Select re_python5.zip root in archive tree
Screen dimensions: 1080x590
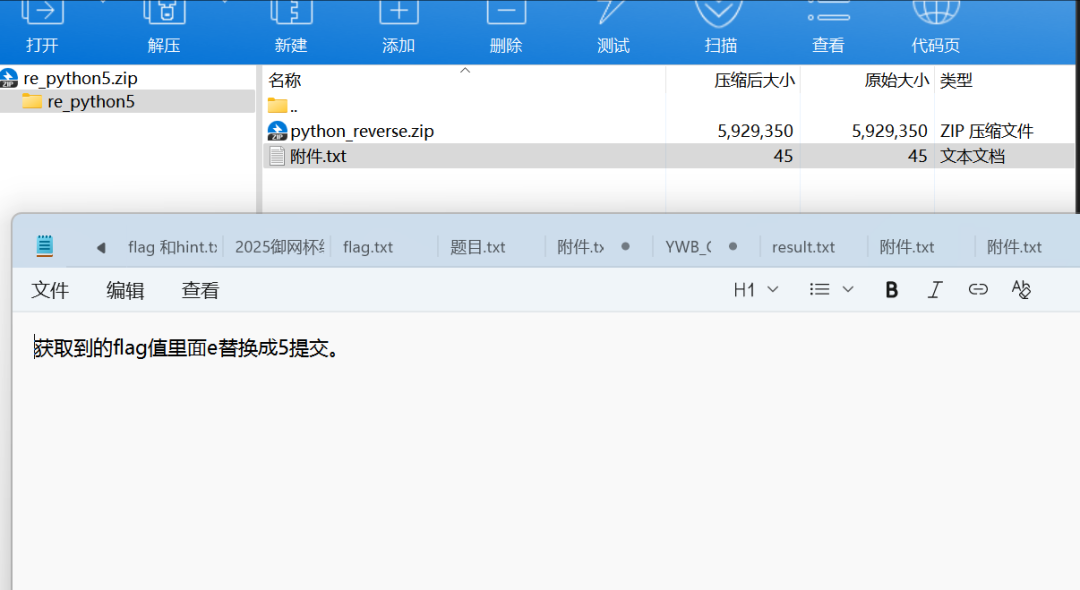click(x=80, y=78)
